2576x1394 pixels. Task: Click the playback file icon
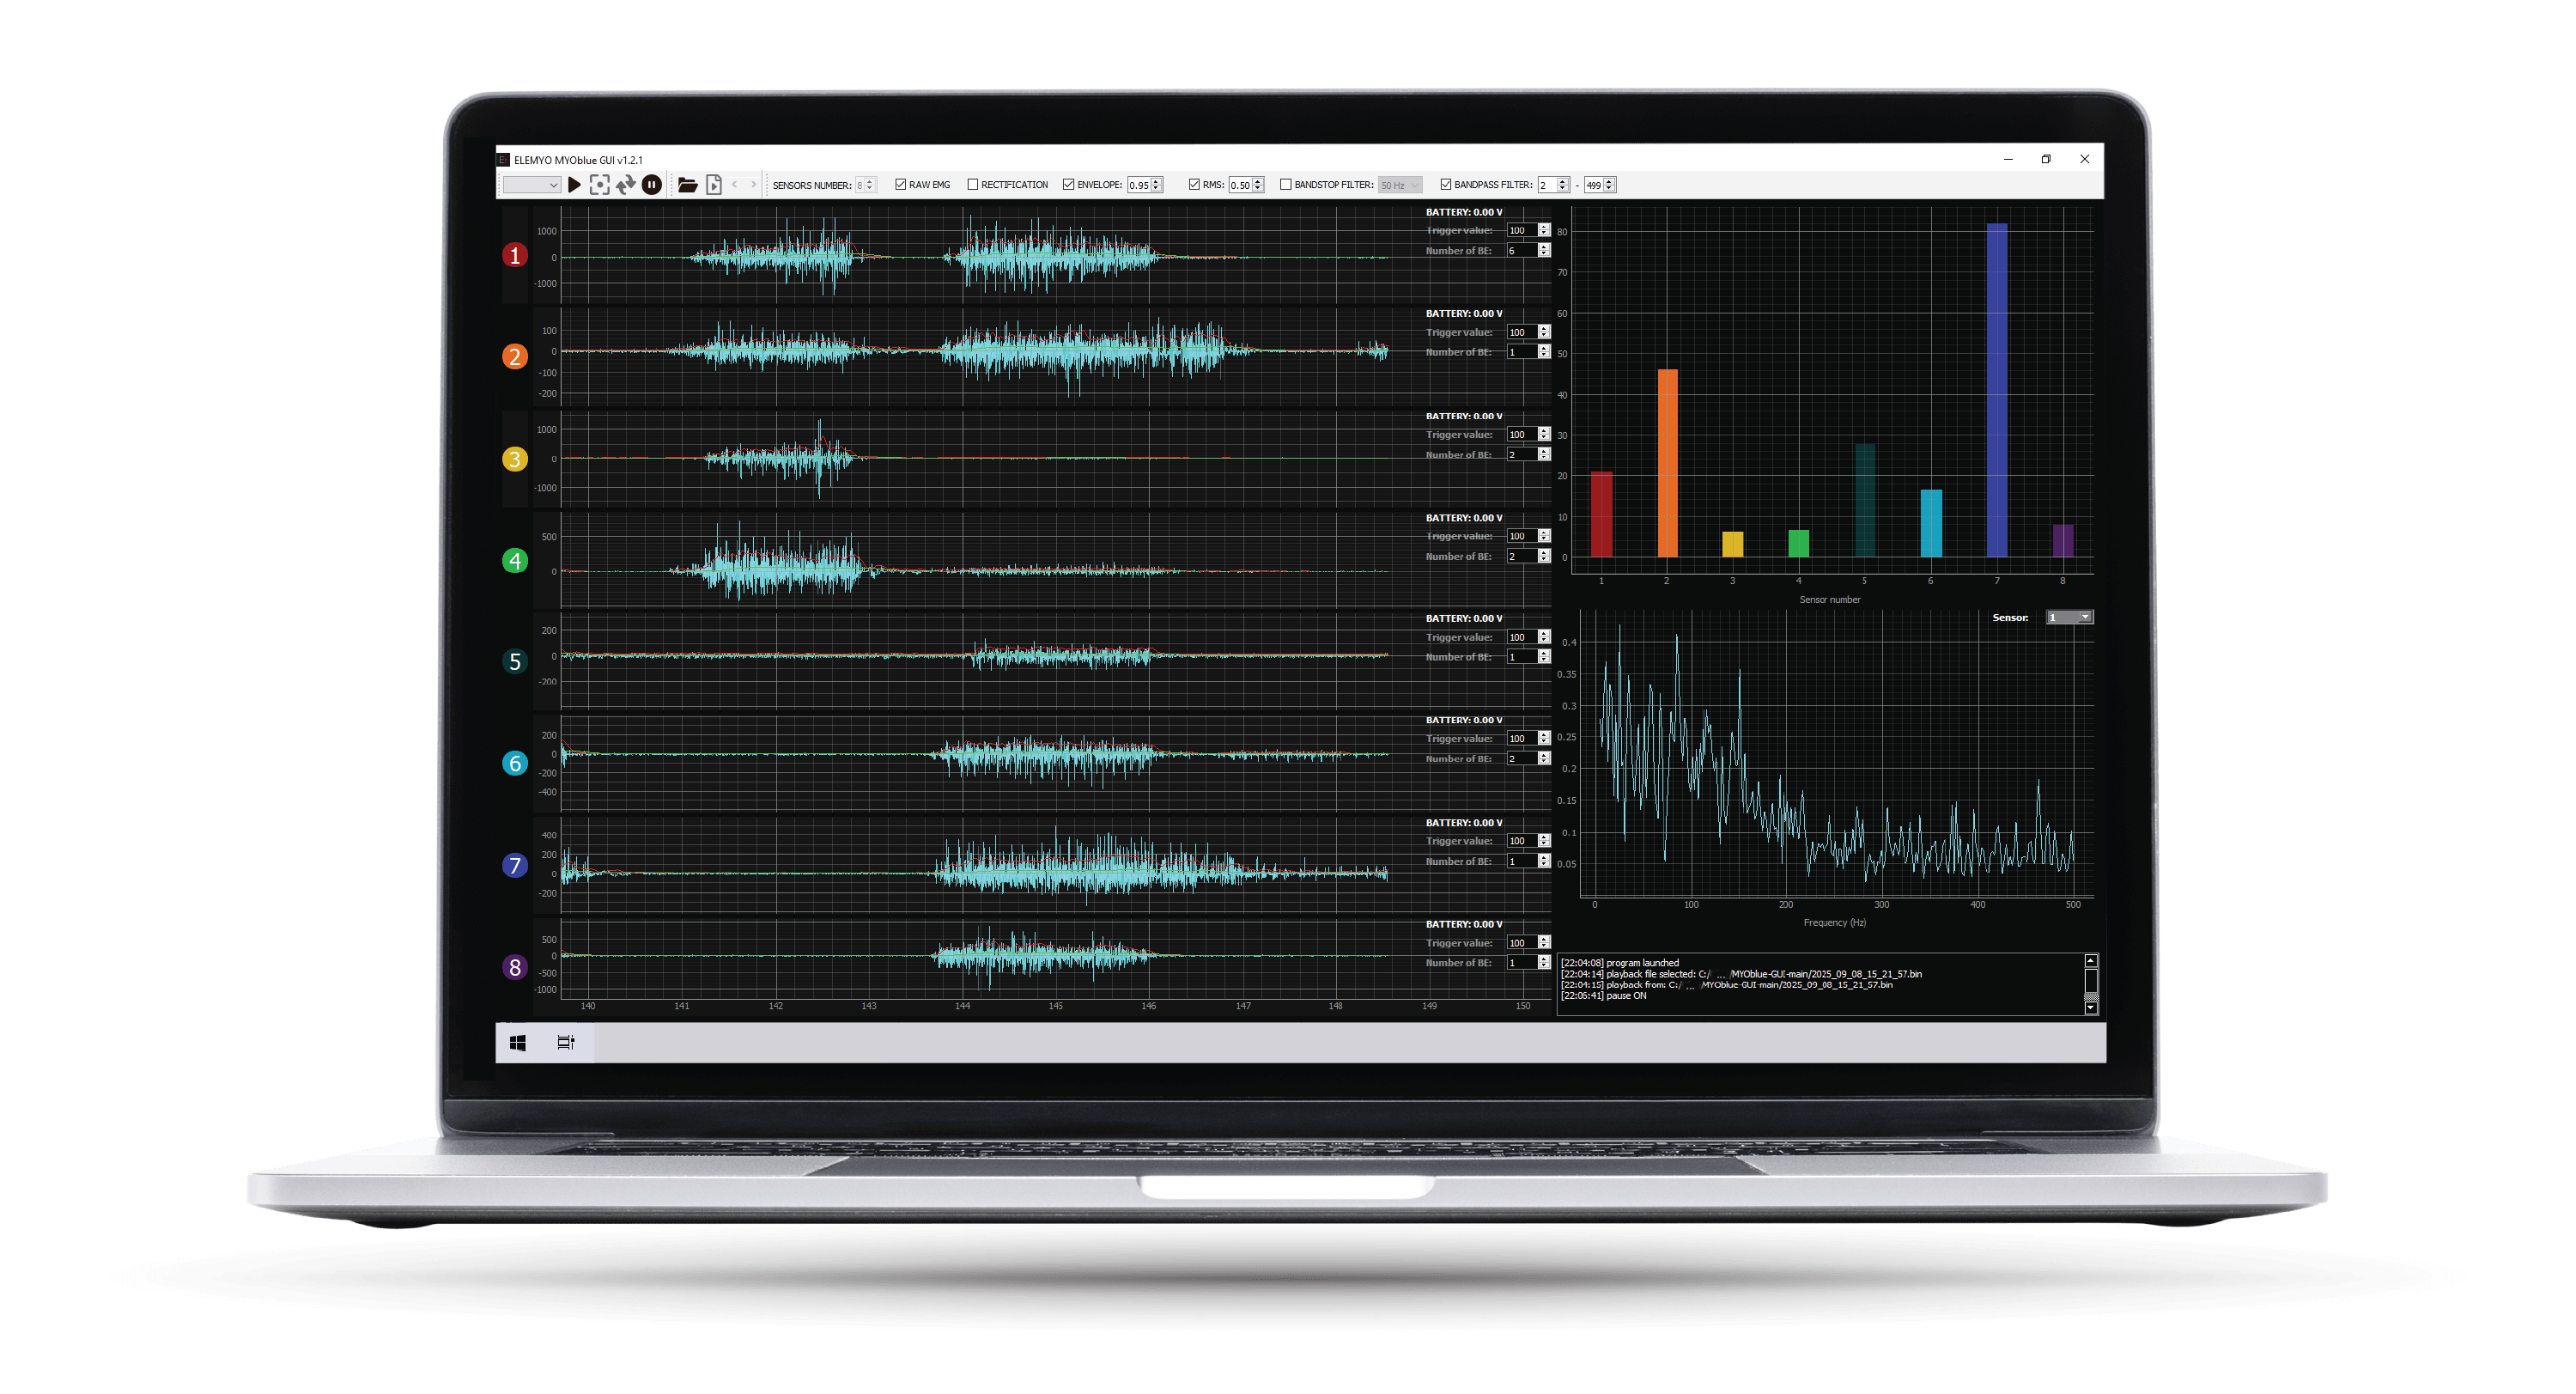(713, 185)
